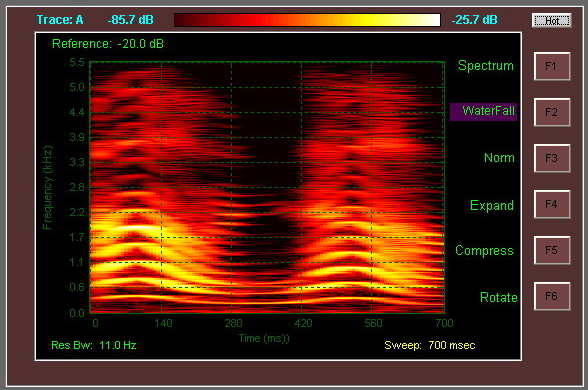
Task: Click the F1 Spectrum button
Action: 552,66
